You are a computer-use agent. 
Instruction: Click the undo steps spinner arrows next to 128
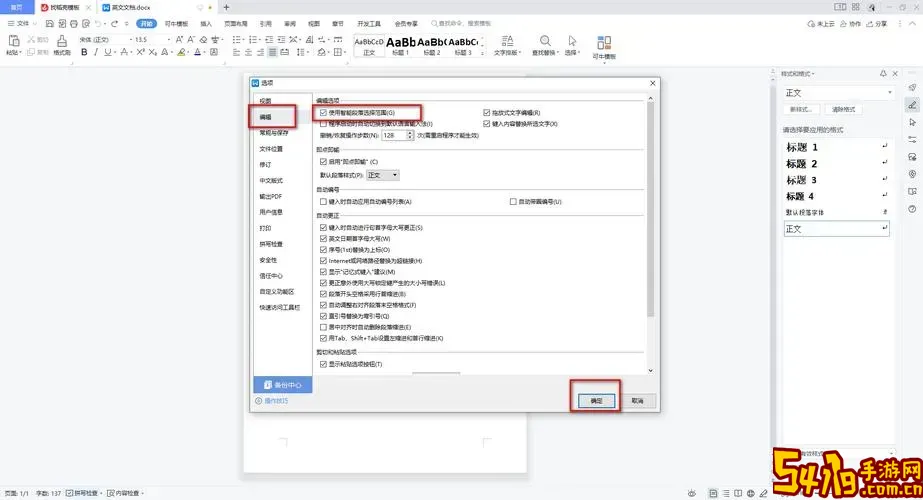(x=410, y=135)
